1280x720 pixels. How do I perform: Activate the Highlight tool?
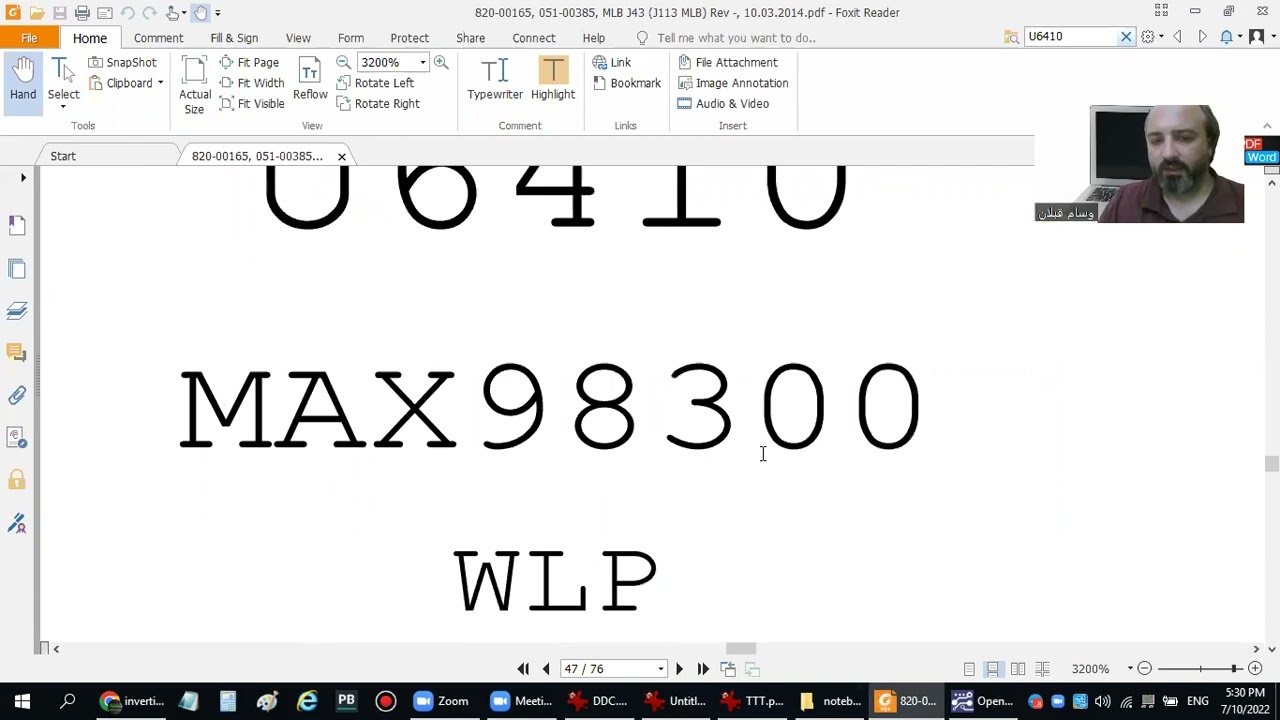[553, 80]
